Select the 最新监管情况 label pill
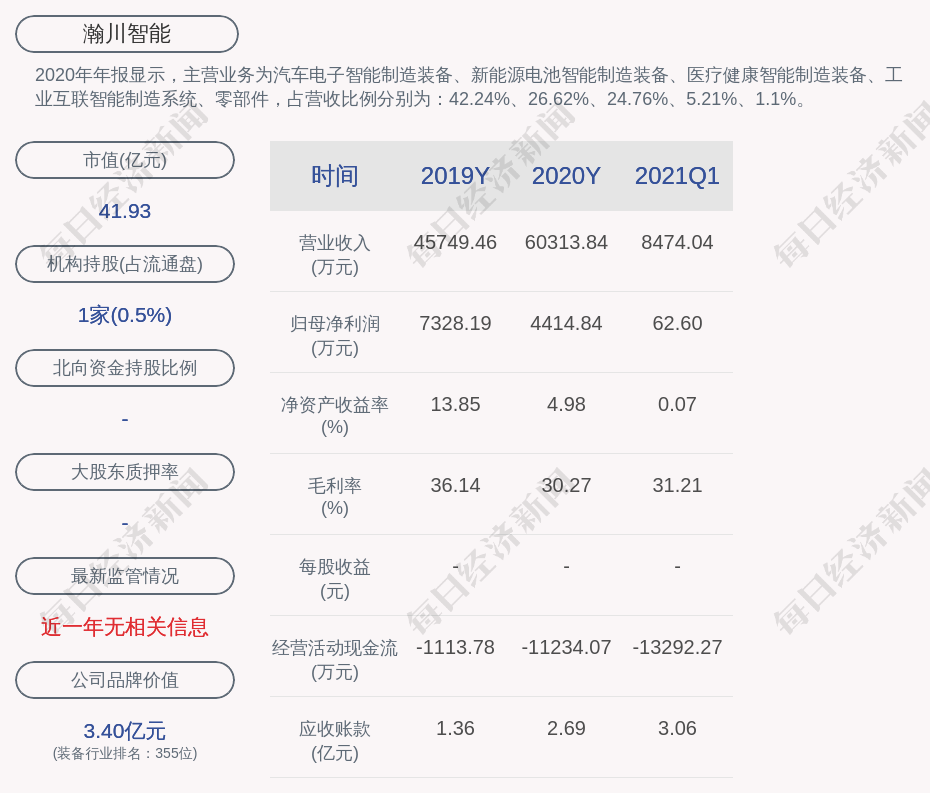 125,576
